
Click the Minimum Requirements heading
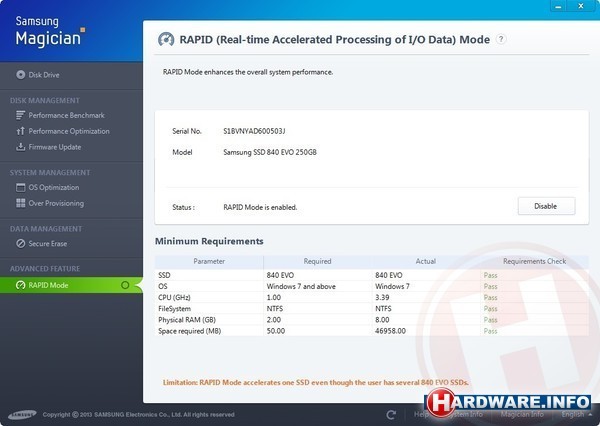(x=209, y=242)
